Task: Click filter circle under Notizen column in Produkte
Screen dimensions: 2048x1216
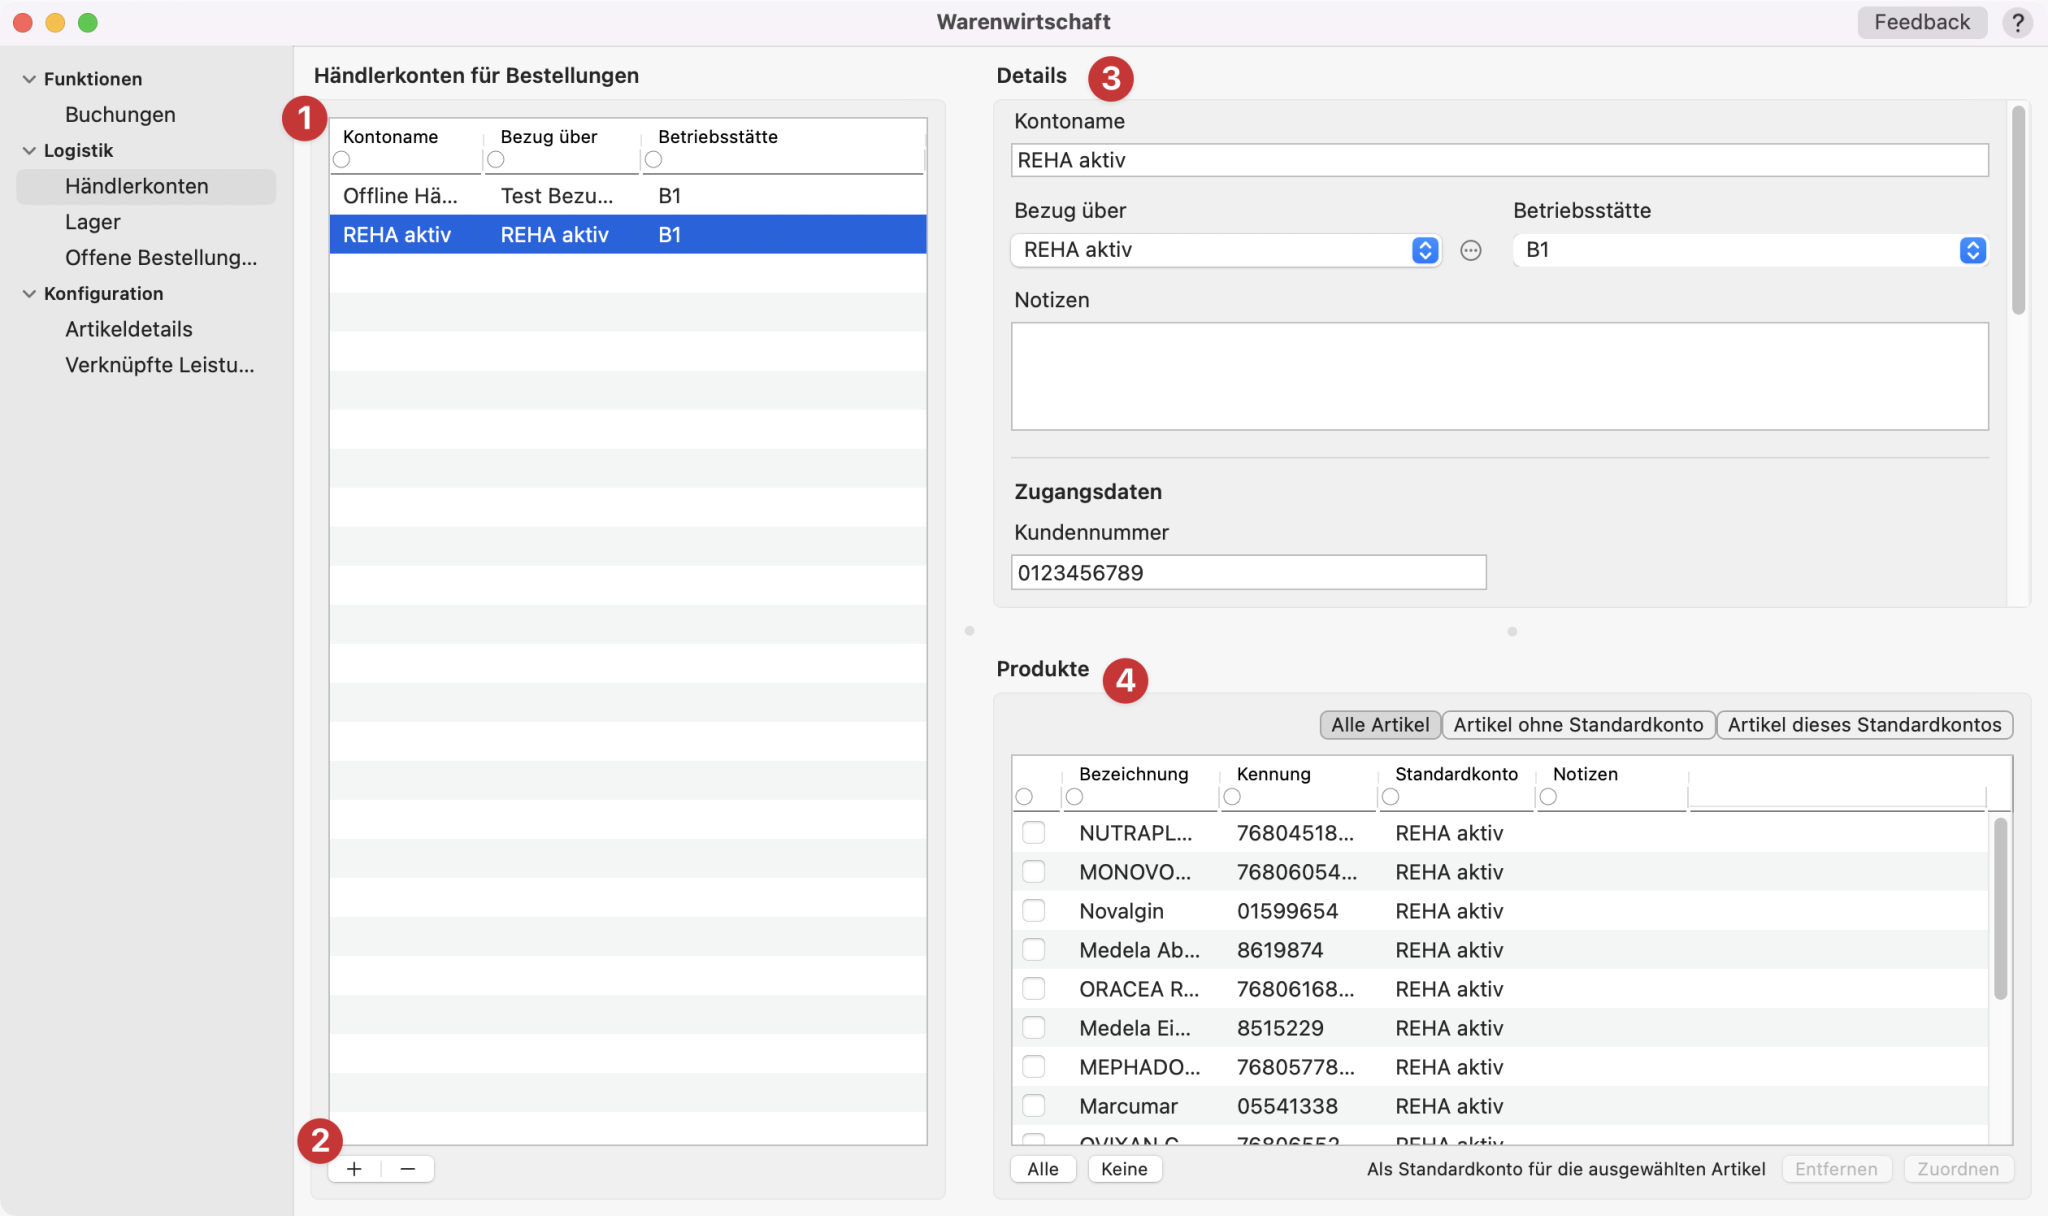Action: click(x=1549, y=797)
